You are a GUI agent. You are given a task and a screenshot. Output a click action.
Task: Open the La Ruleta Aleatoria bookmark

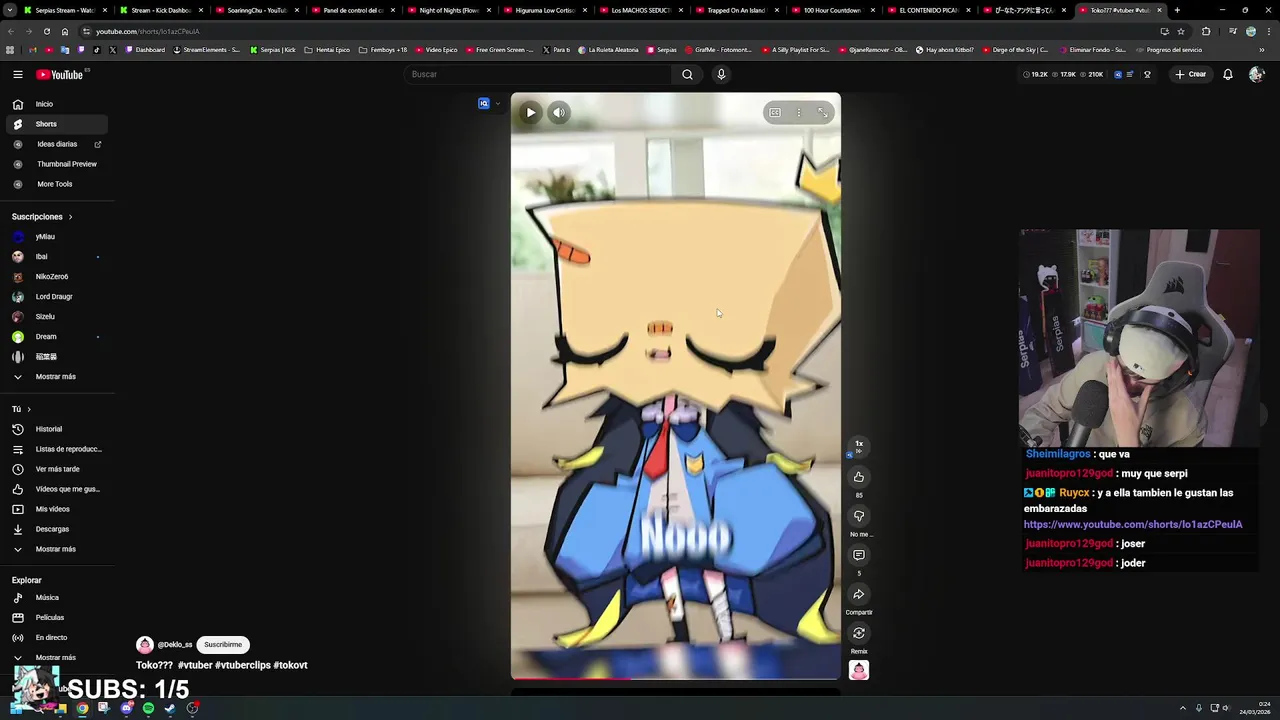click(x=608, y=49)
